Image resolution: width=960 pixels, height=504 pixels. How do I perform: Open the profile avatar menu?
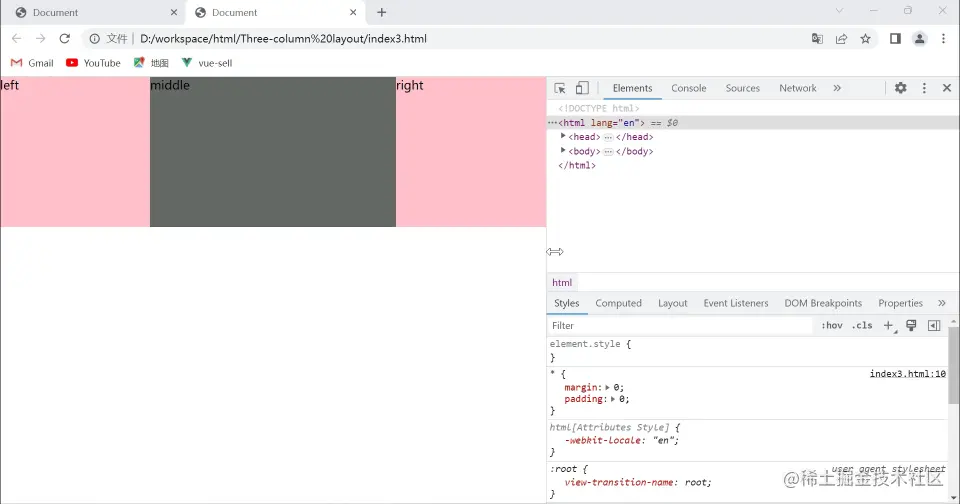coord(920,39)
